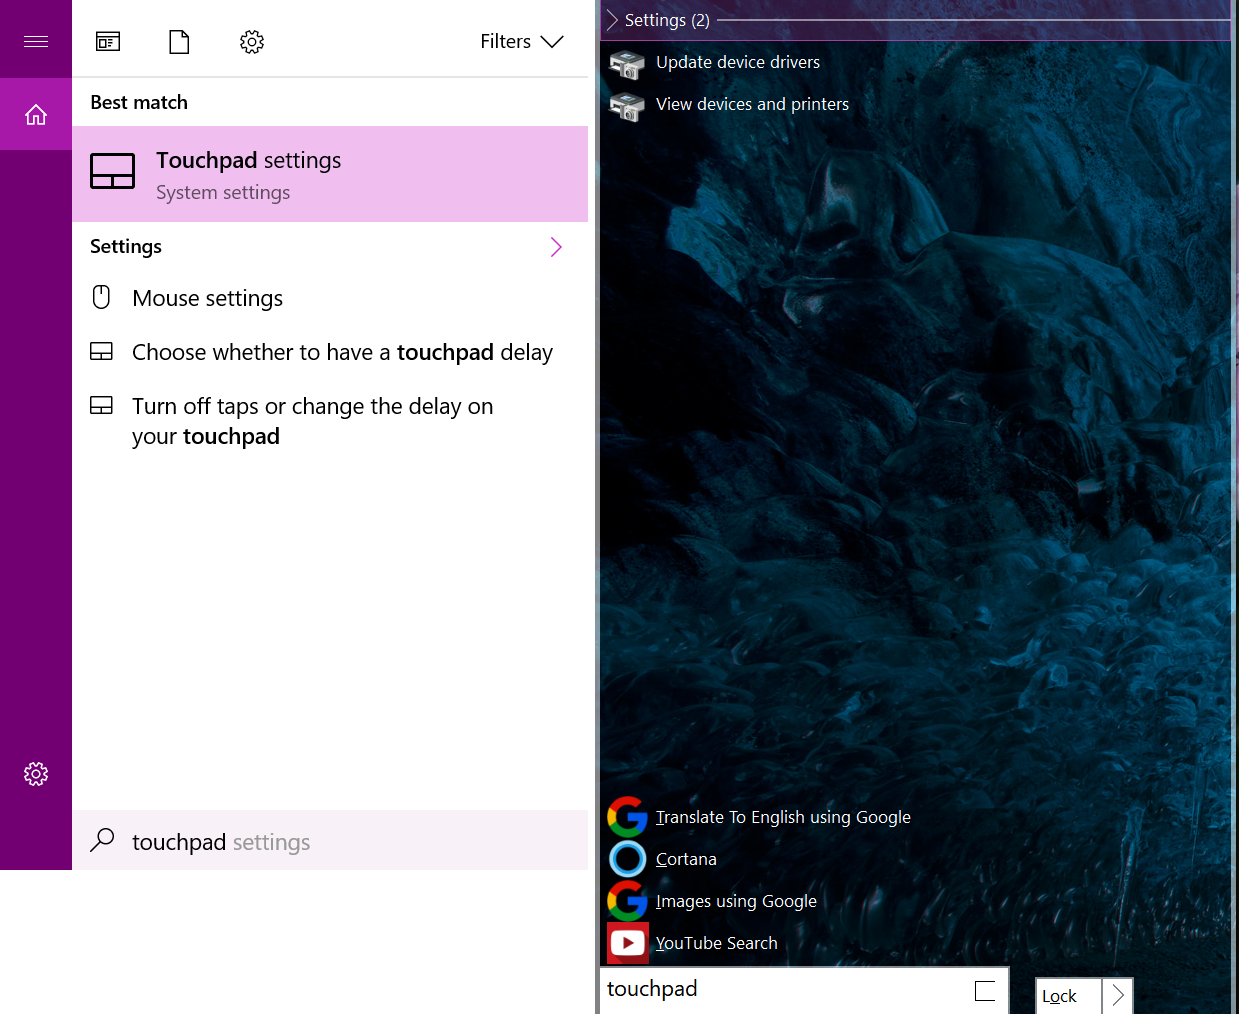Filter results by Apps icon
This screenshot has height=1016, width=1239.
click(108, 42)
